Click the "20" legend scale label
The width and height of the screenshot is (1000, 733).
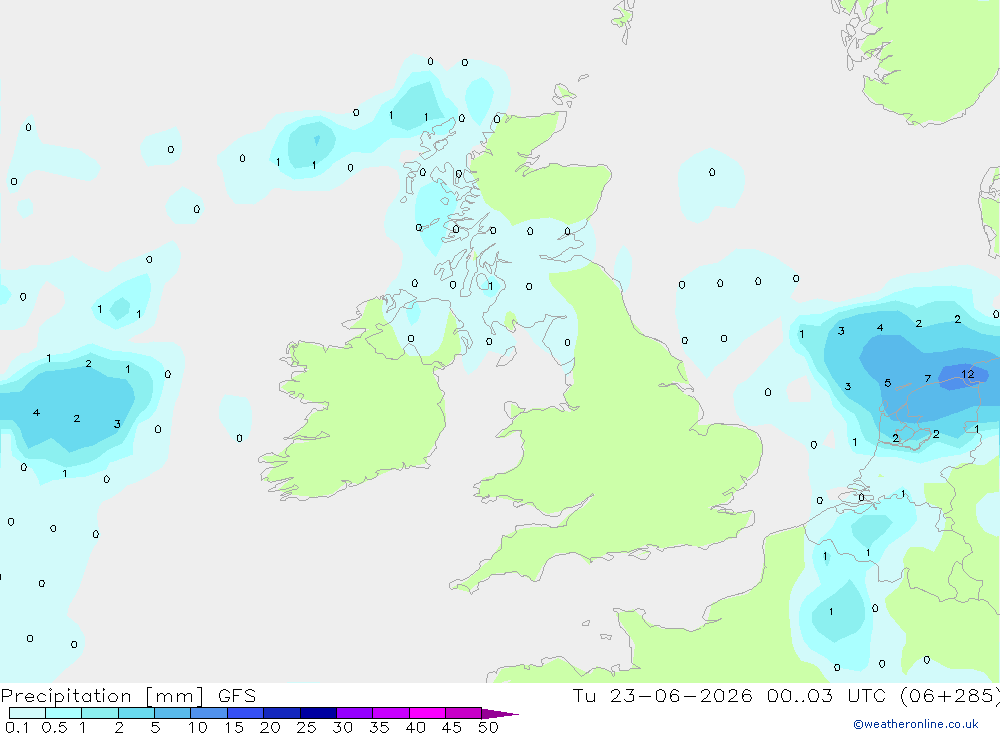click(270, 727)
